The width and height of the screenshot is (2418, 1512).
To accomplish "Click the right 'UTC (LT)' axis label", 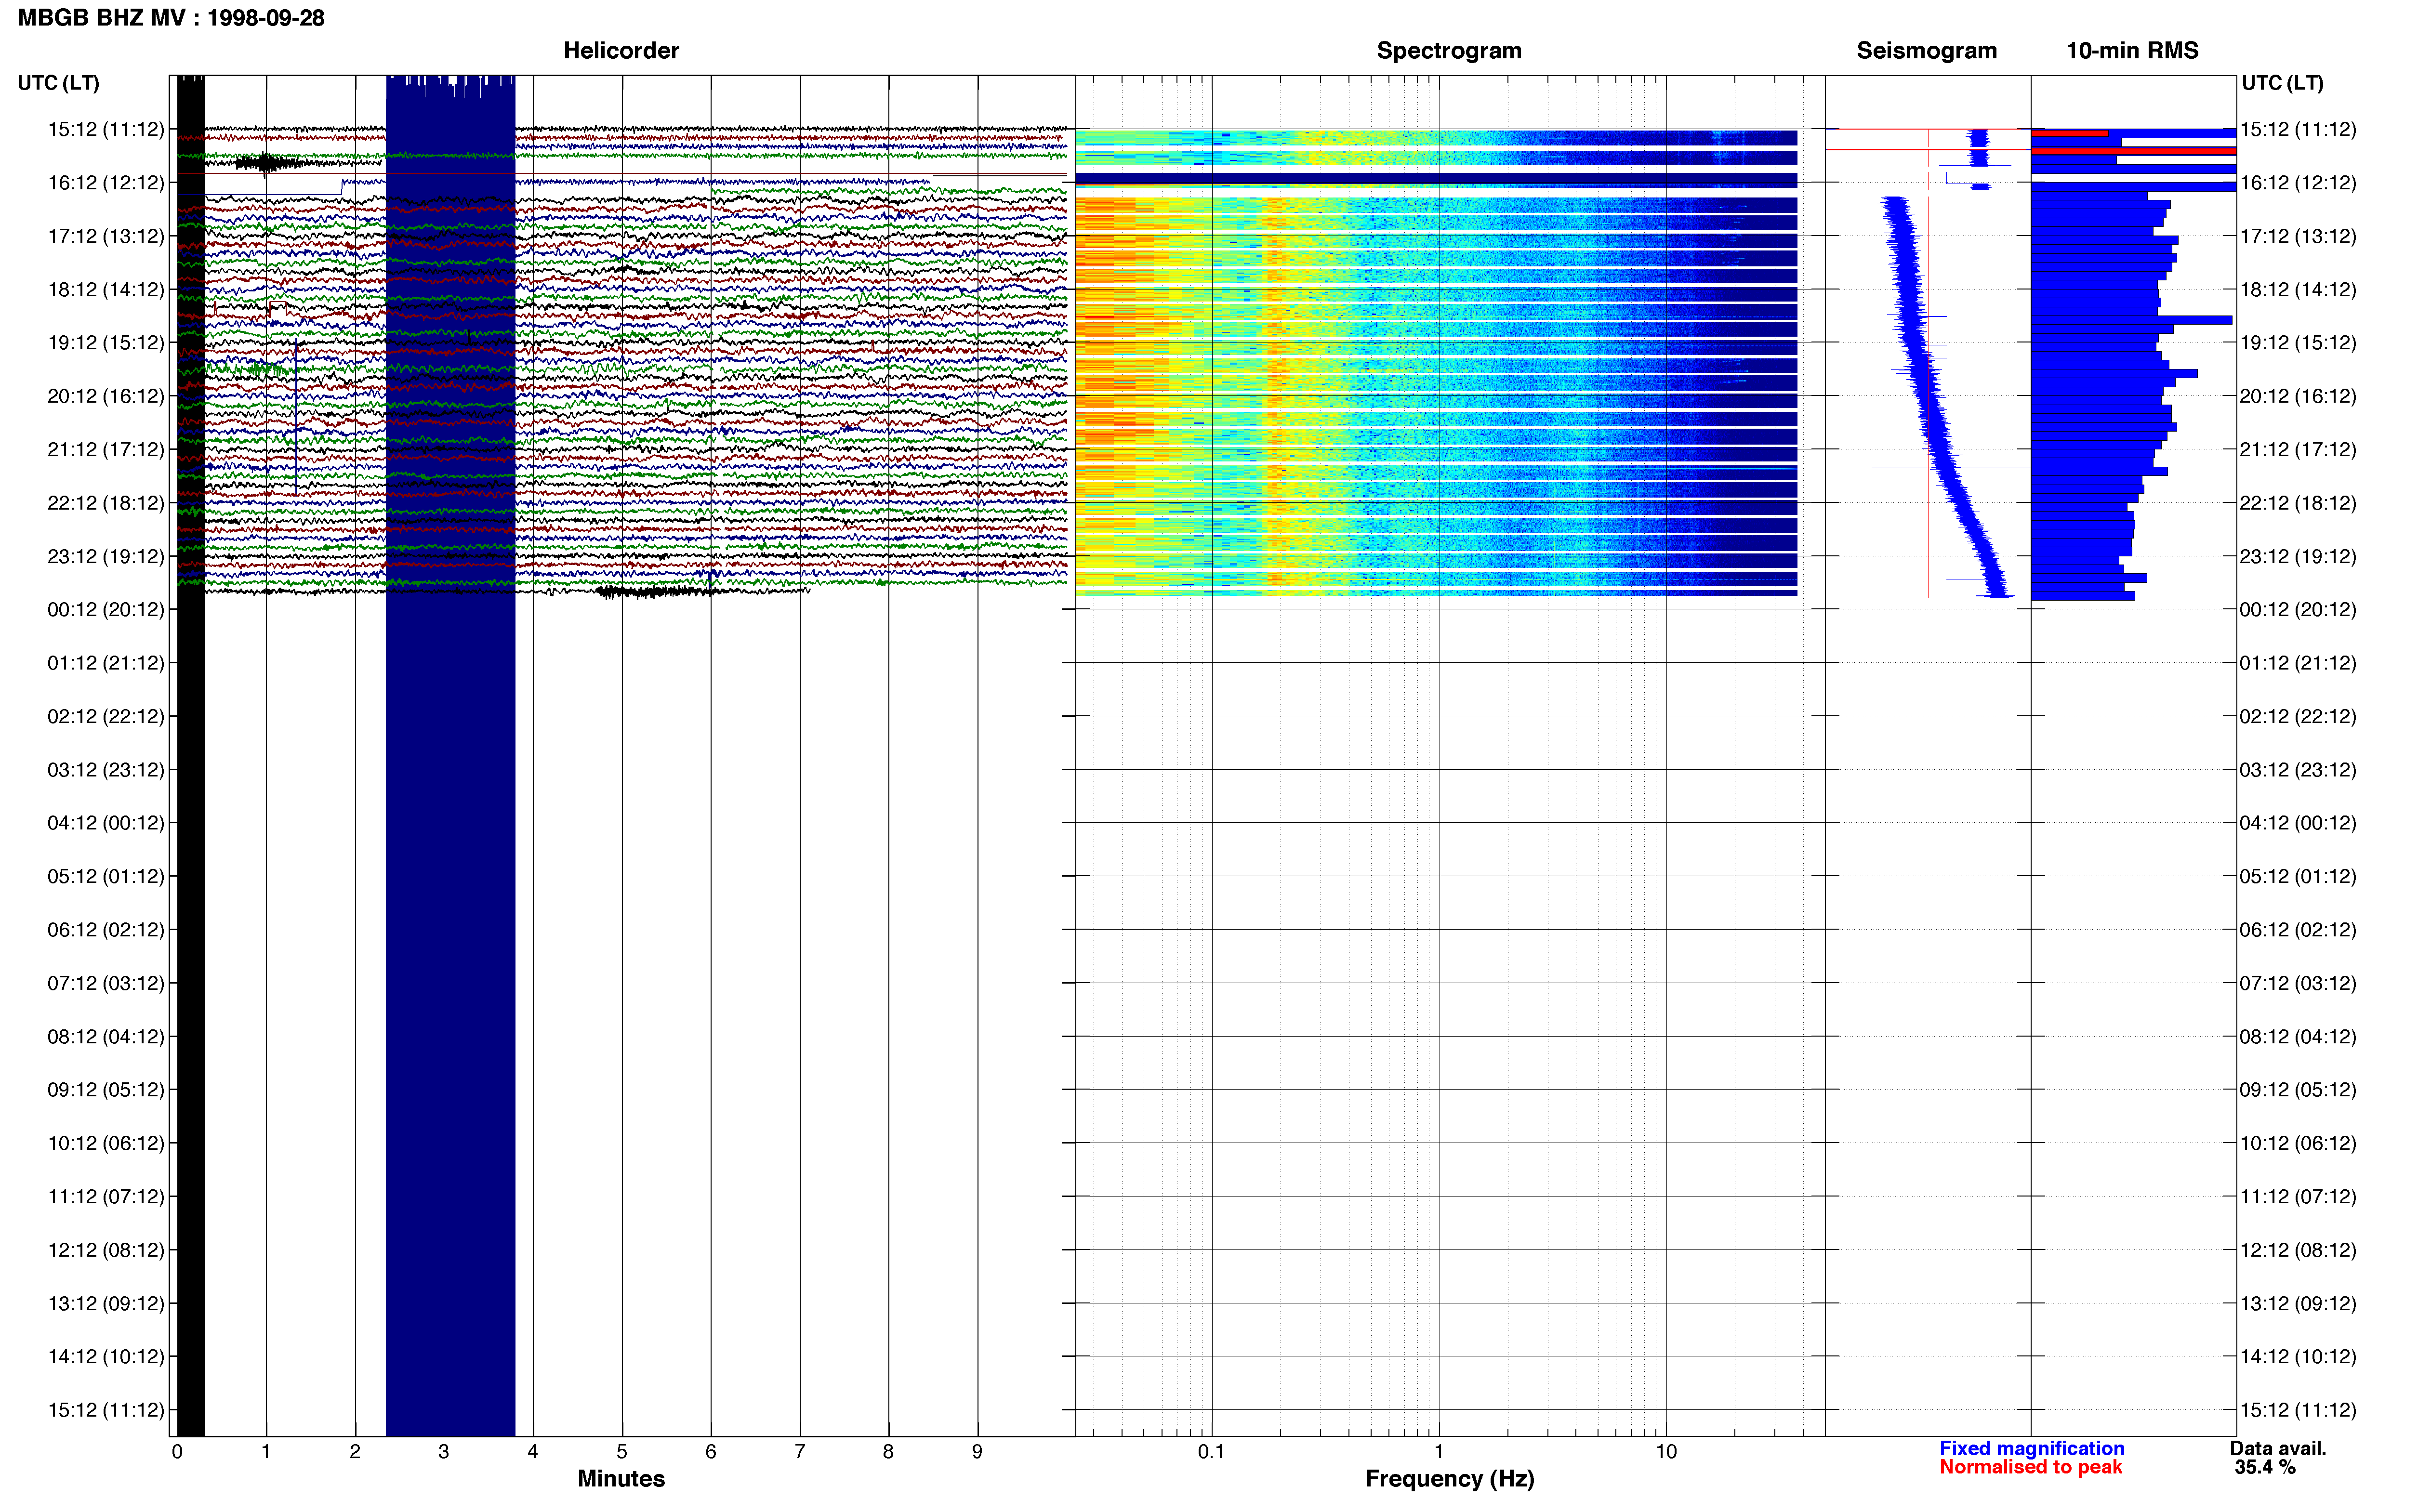I will [x=2282, y=83].
